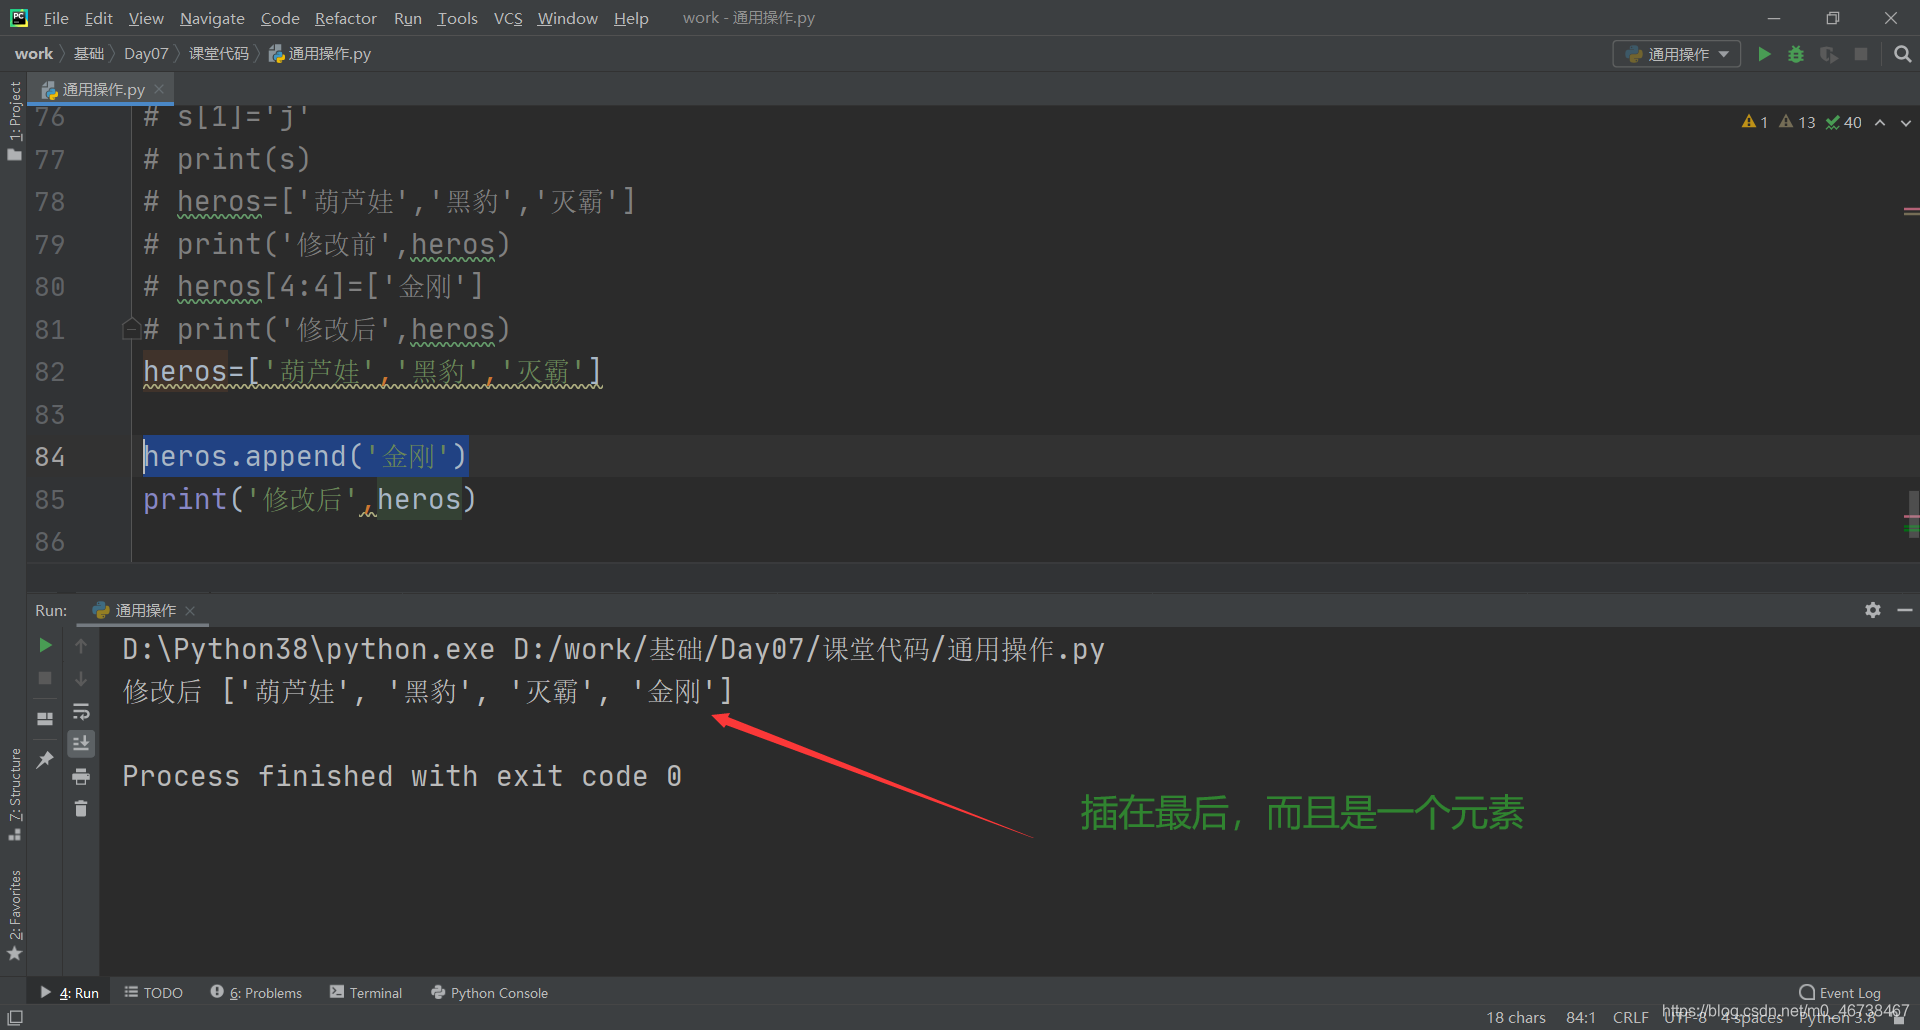Click the 通用操作.py breadcrumb
Viewport: 1920px width, 1030px height.
click(x=320, y=54)
